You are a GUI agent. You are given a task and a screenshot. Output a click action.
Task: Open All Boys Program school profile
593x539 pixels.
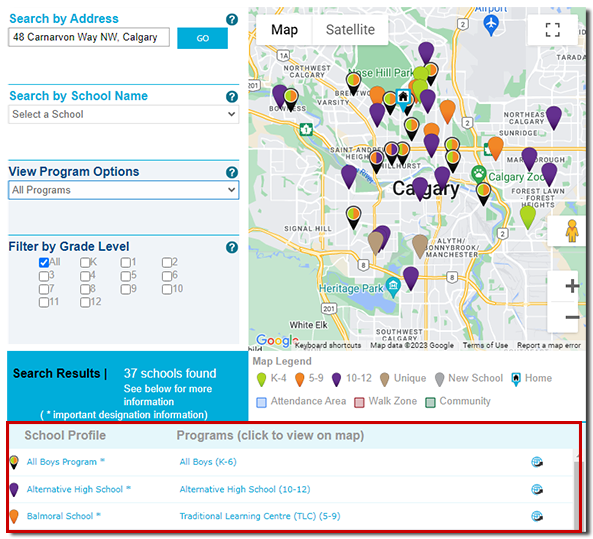(62, 462)
